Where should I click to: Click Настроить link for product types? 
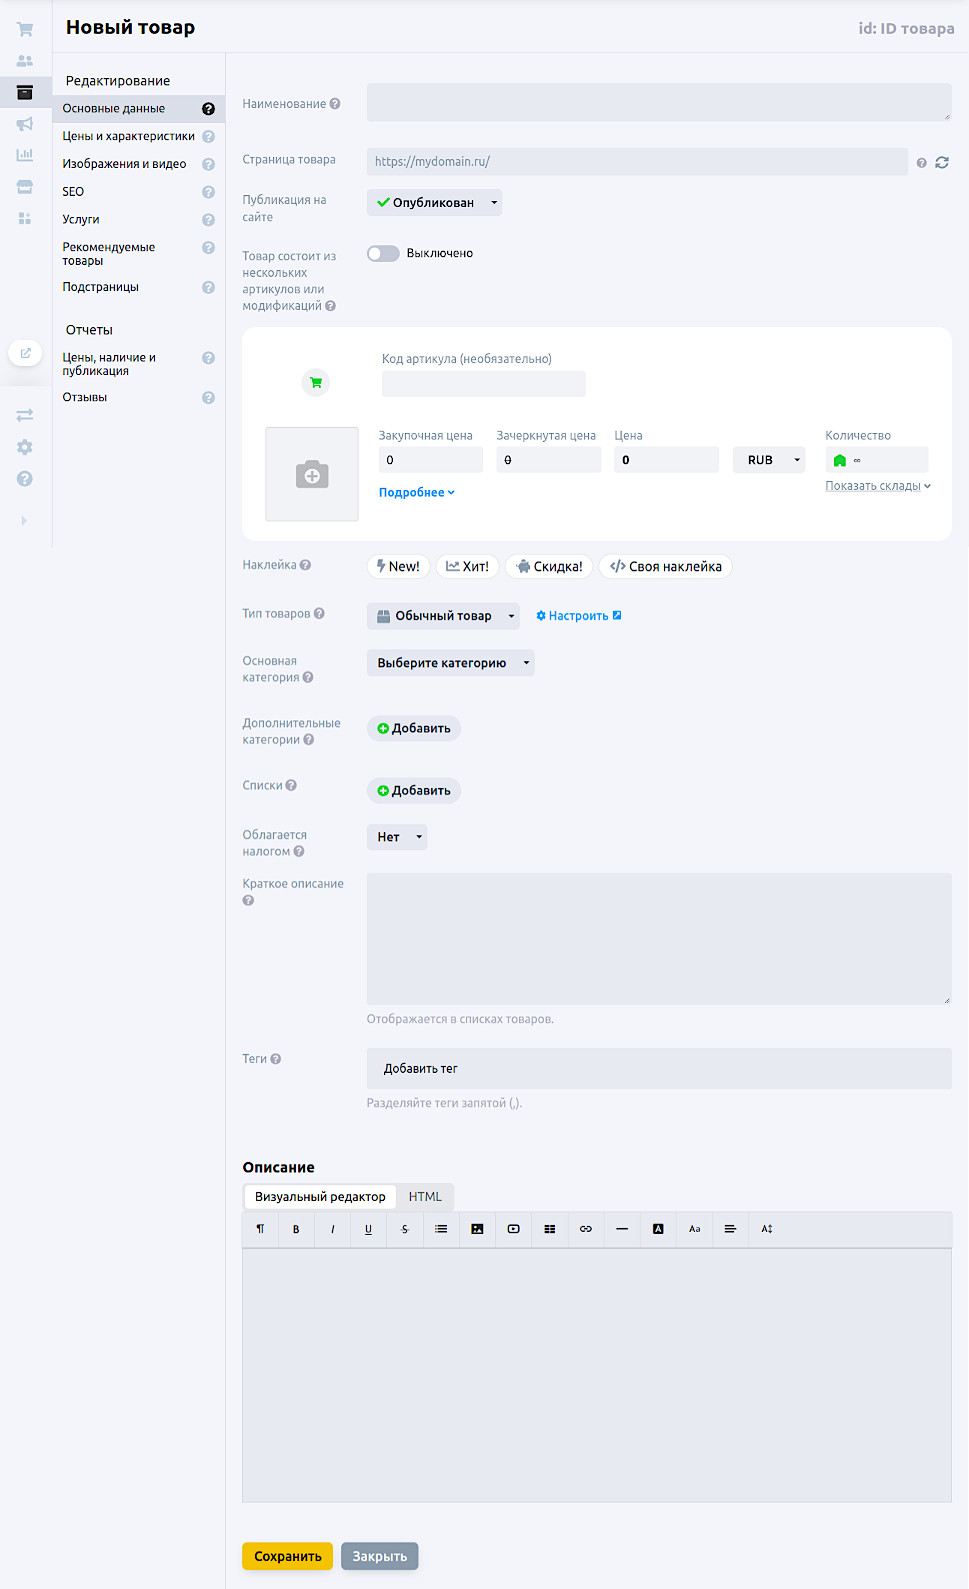click(x=578, y=616)
